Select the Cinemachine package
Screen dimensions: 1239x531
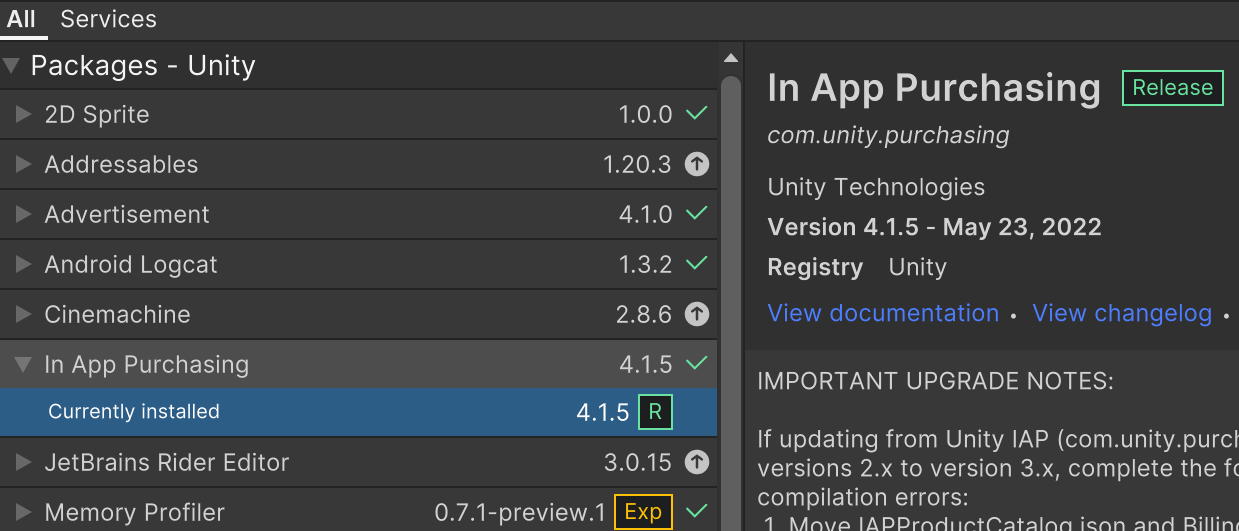[x=358, y=314]
